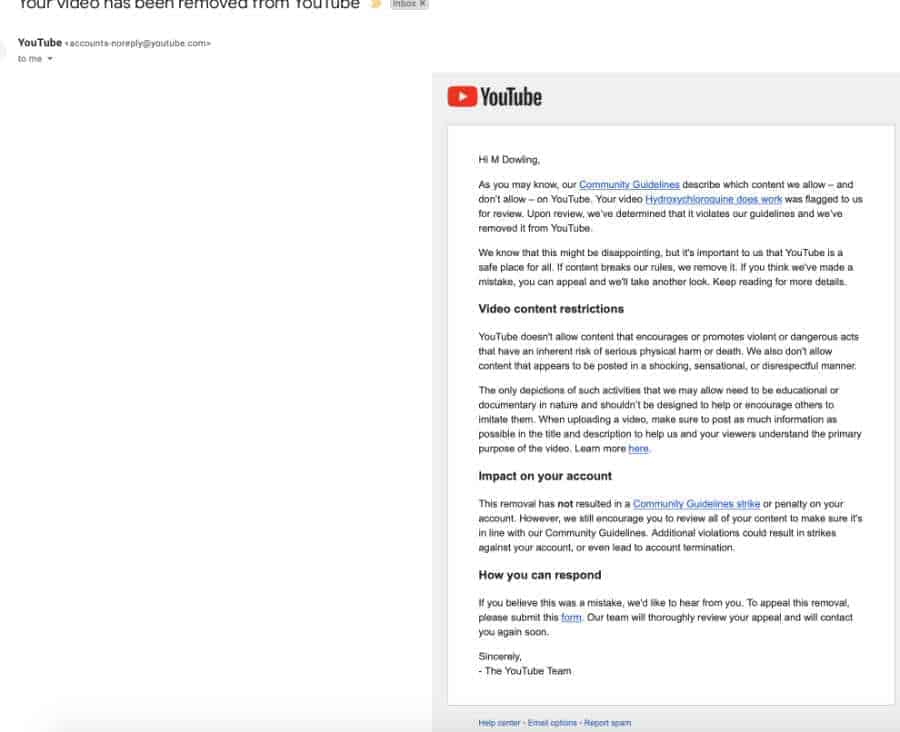Click the 'Impact on your account' heading
The width and height of the screenshot is (900, 732).
[545, 476]
